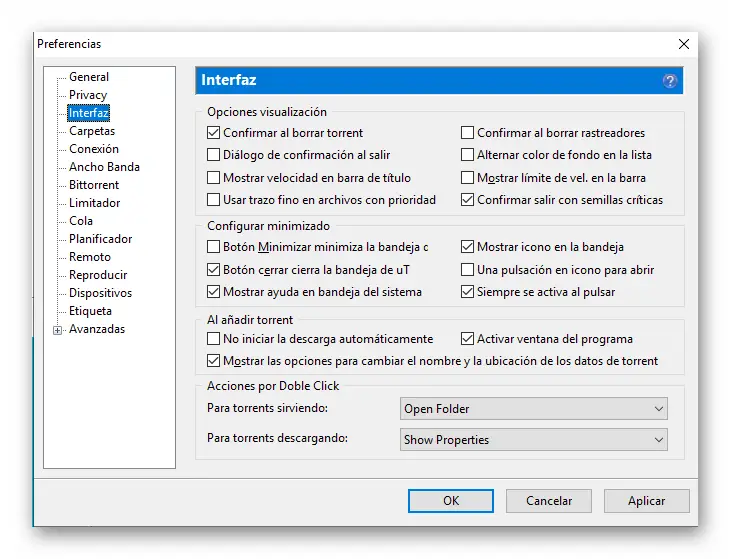Select General in the preferences tree
This screenshot has height=559, width=730.
point(89,77)
